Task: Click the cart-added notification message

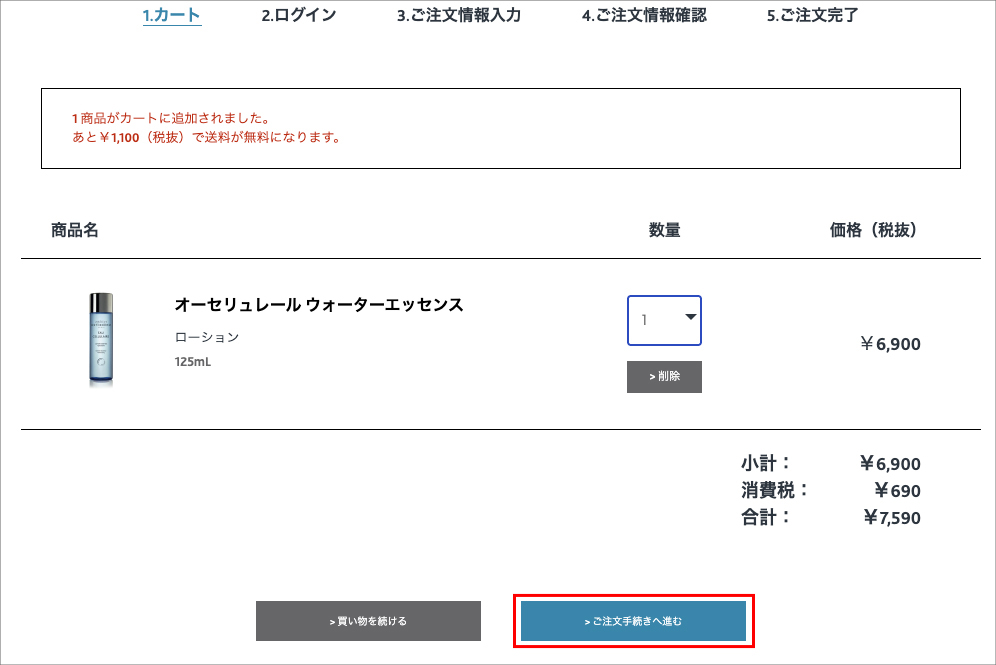Action: point(171,119)
